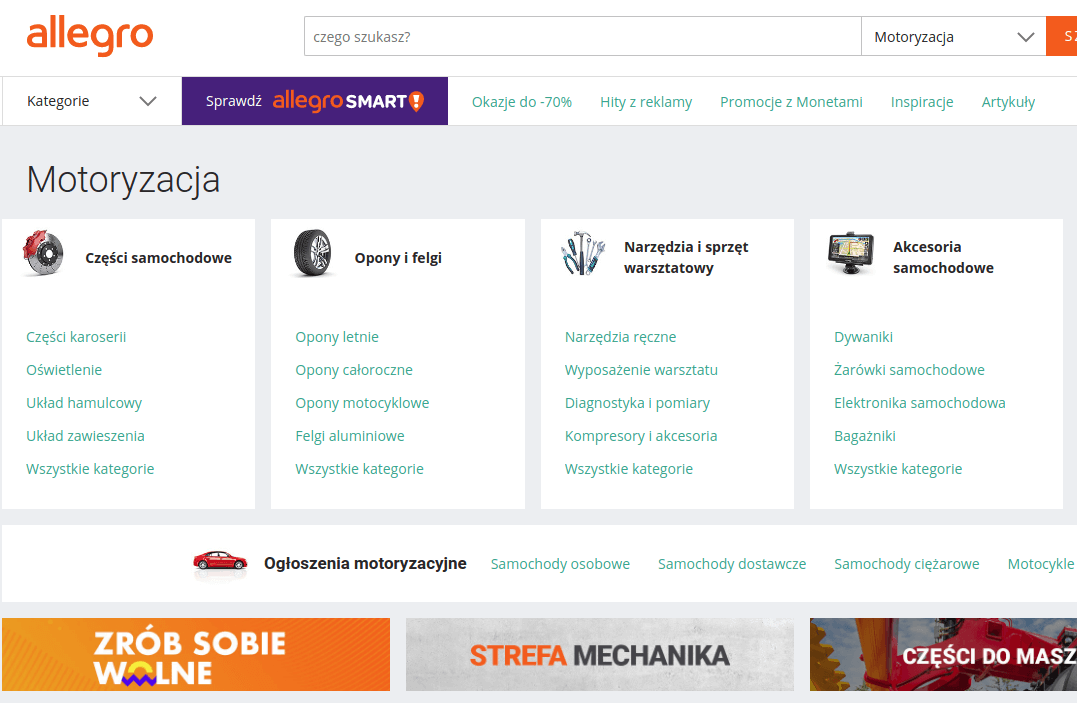1077x703 pixels.
Task: Show Wszystkie kategorie under Opony i felgi
Action: click(x=359, y=469)
